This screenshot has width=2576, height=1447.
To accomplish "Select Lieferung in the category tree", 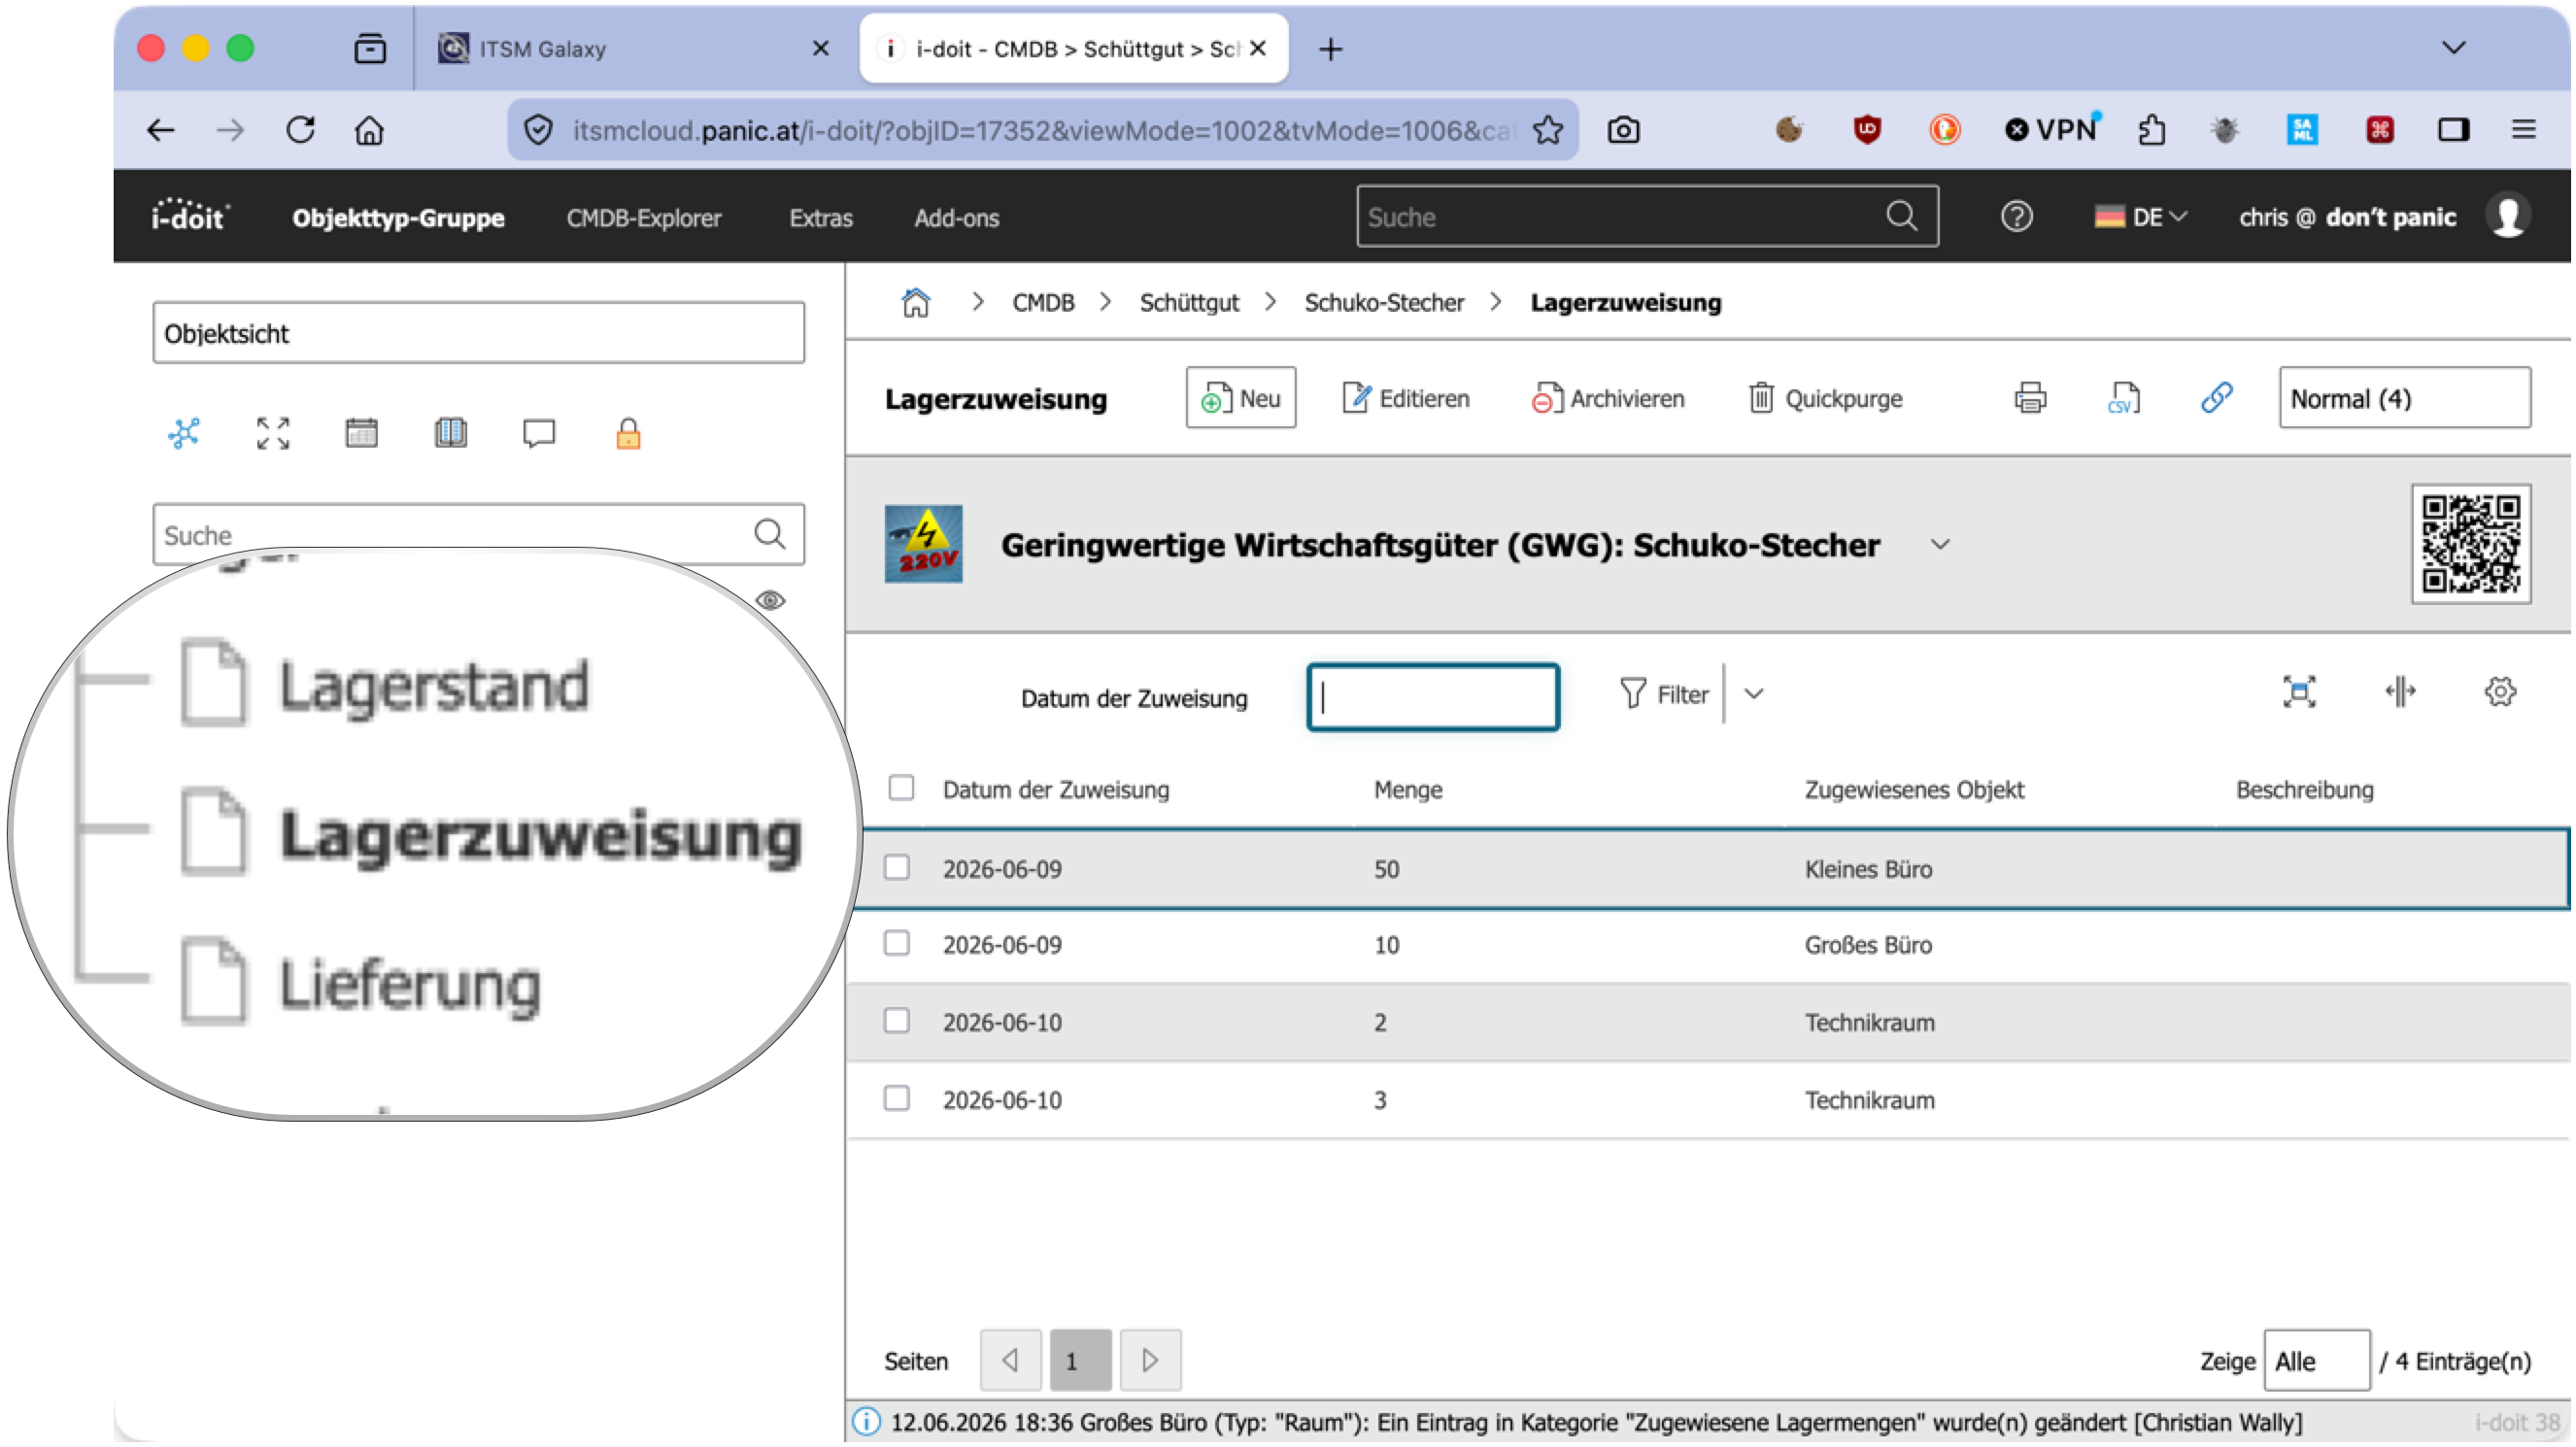I will click(x=409, y=986).
